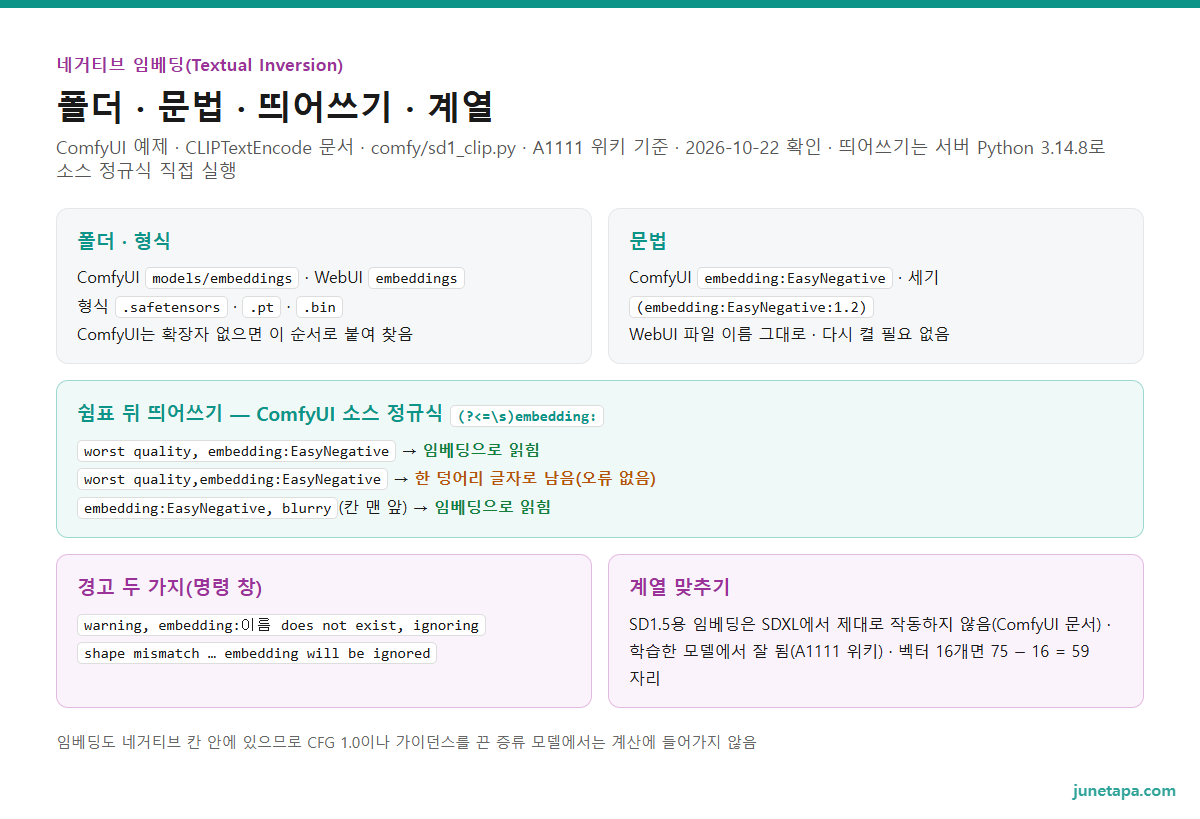Select the models/embeddings code chip
Viewport: 1200px width, 819px height.
222,278
